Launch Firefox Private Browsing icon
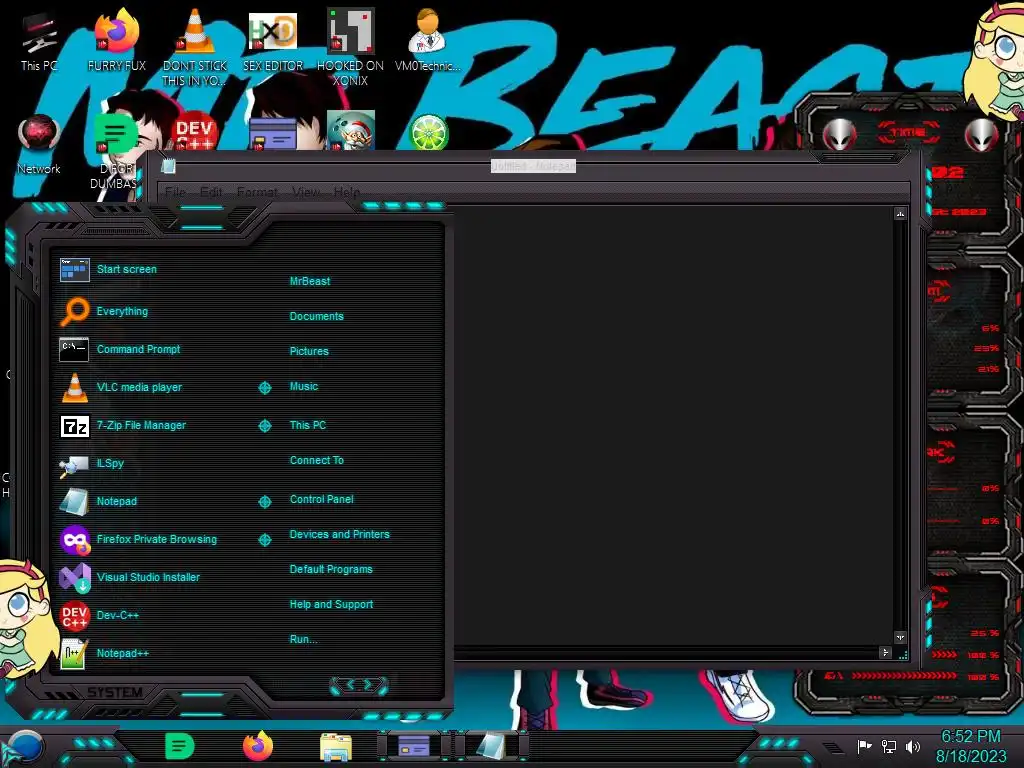The width and height of the screenshot is (1024, 768). [75, 539]
